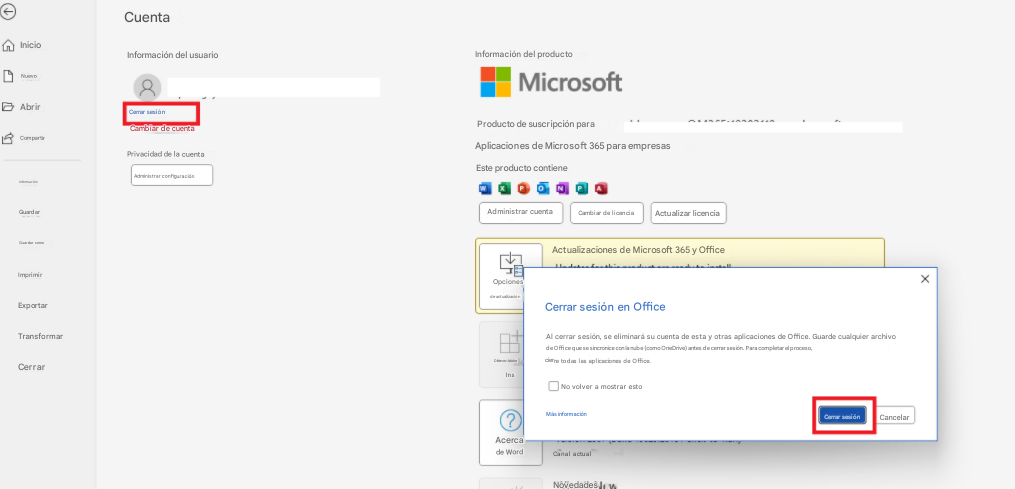
Task: Select Transformar in the sidebar
Action: coord(40,336)
